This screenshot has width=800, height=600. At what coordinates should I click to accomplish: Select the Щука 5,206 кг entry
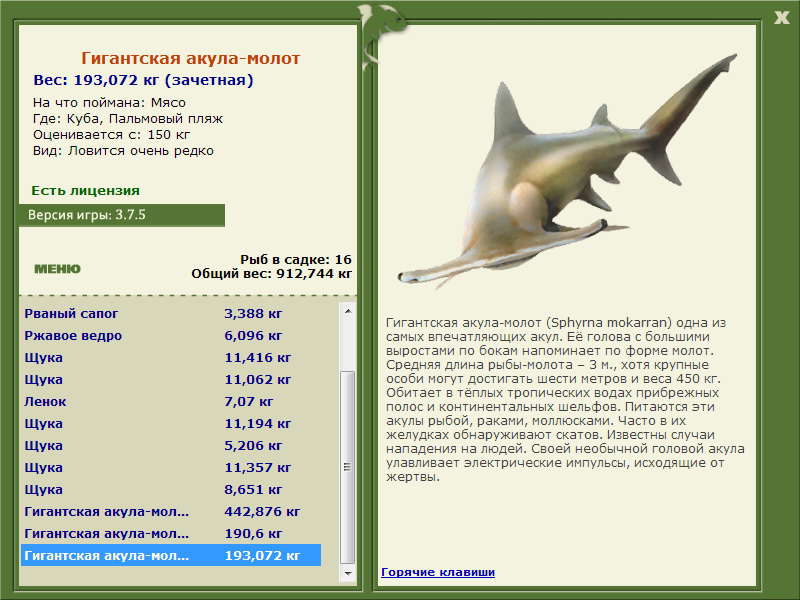[x=171, y=445]
